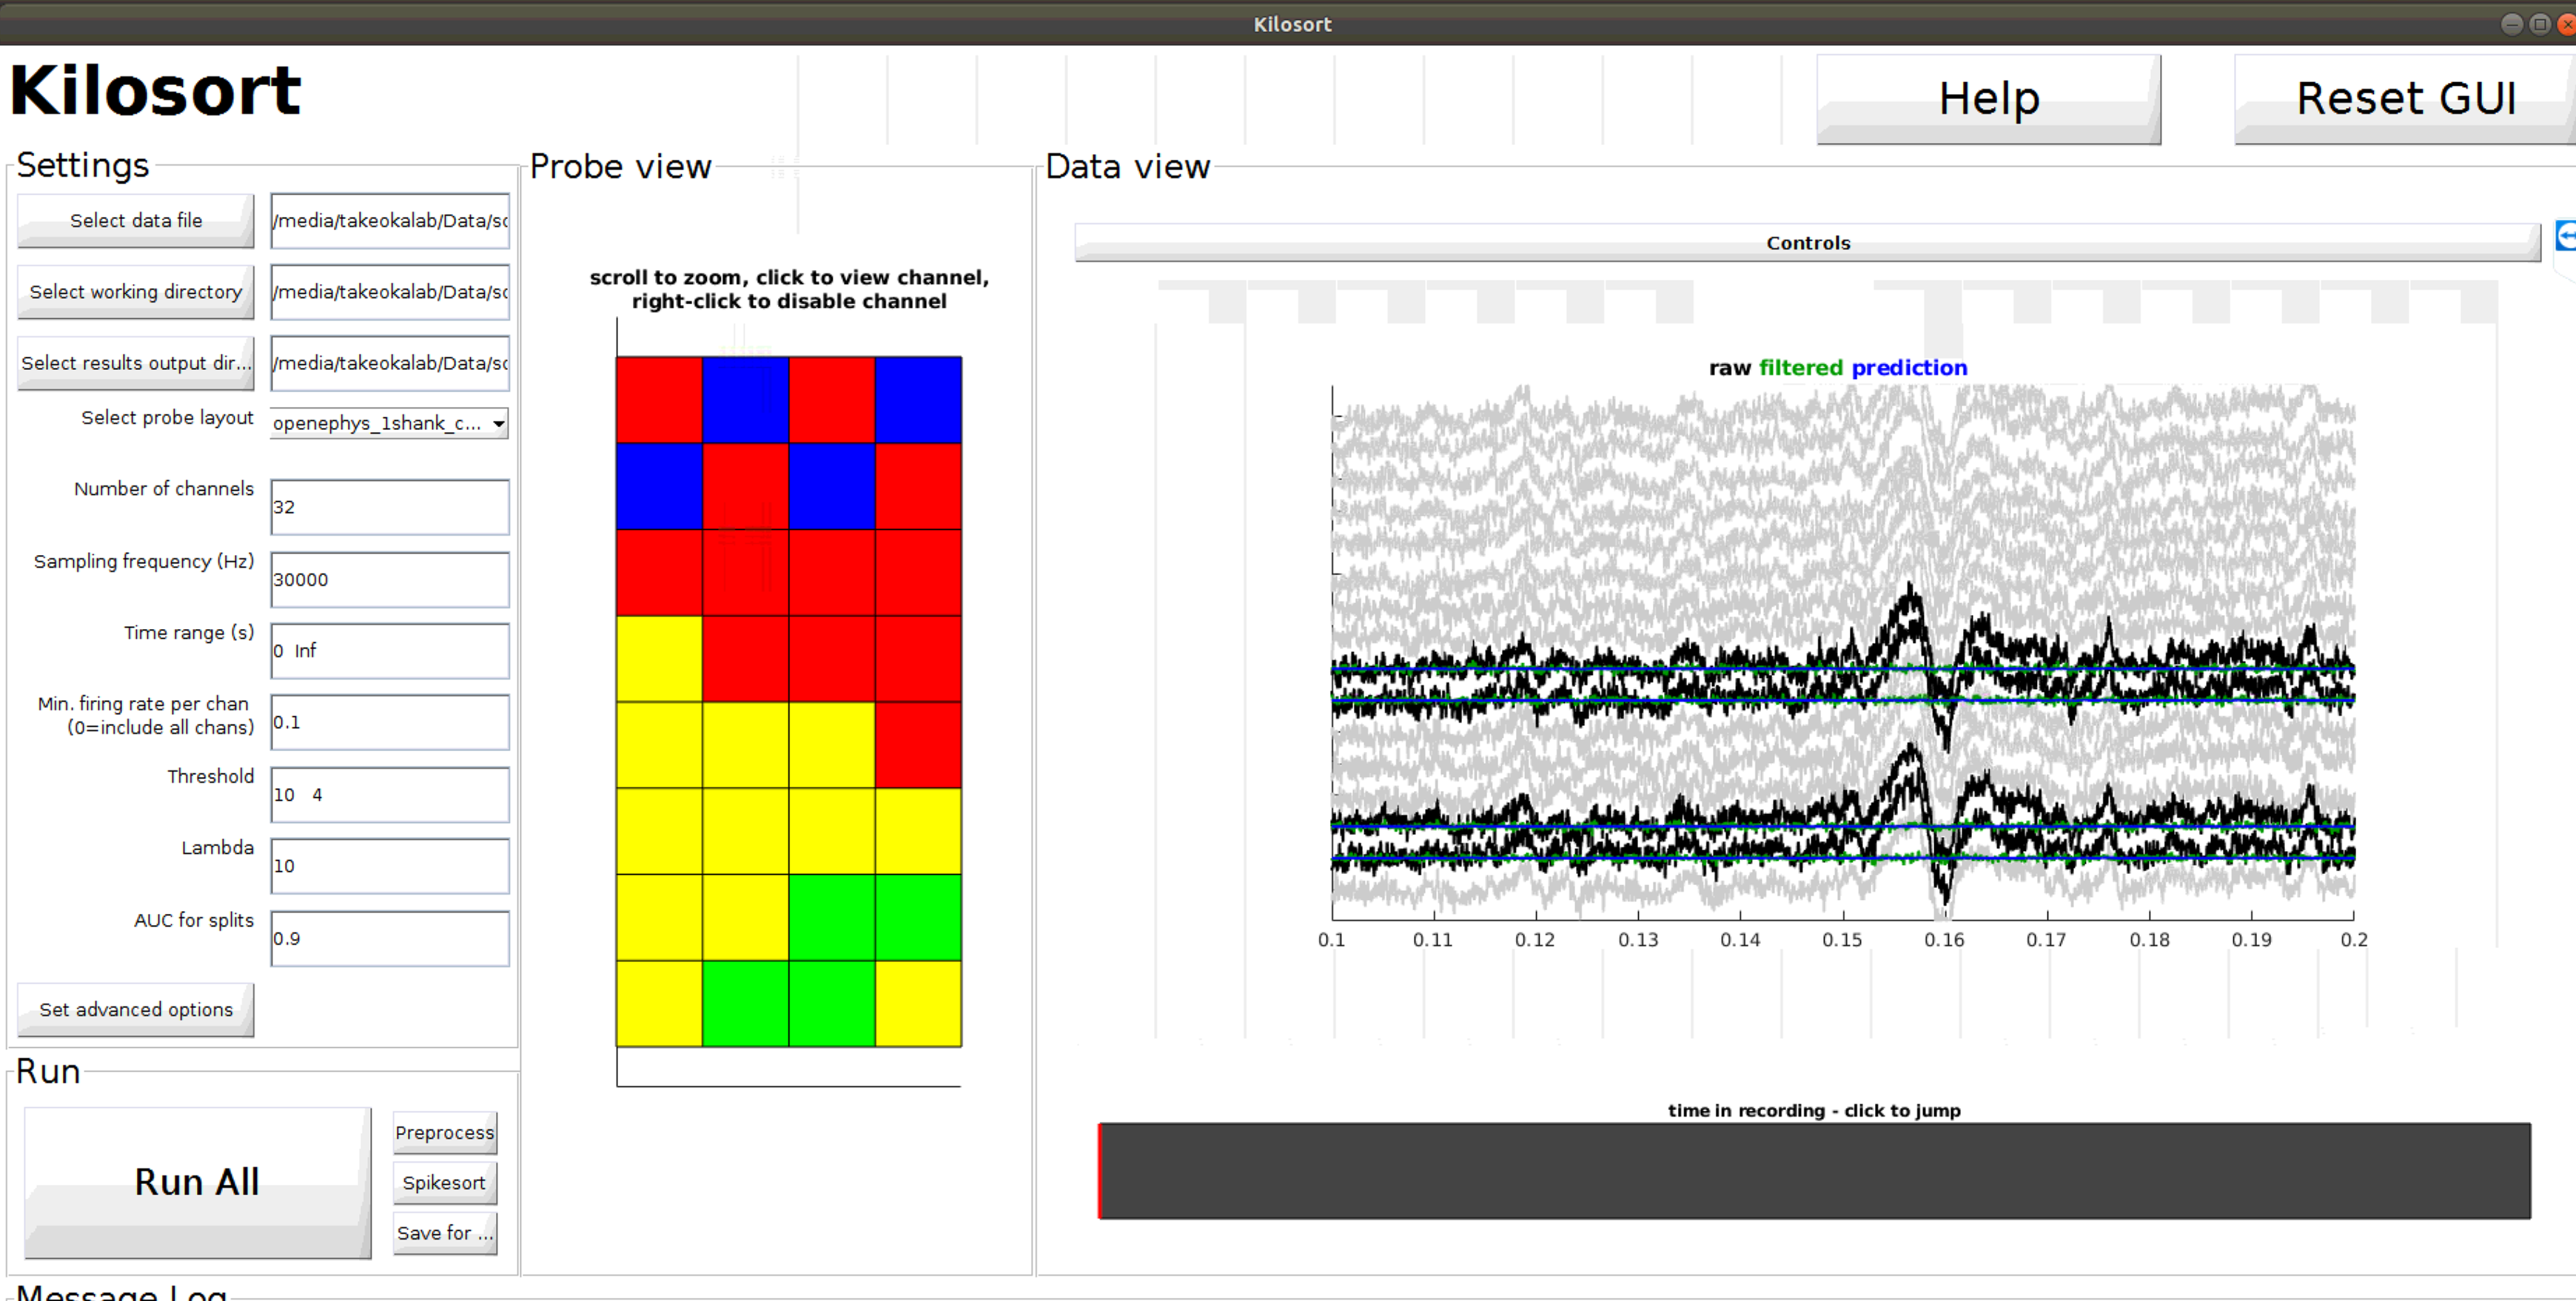This screenshot has width=2576, height=1301.
Task: Start the Preprocess step
Action: [x=444, y=1132]
